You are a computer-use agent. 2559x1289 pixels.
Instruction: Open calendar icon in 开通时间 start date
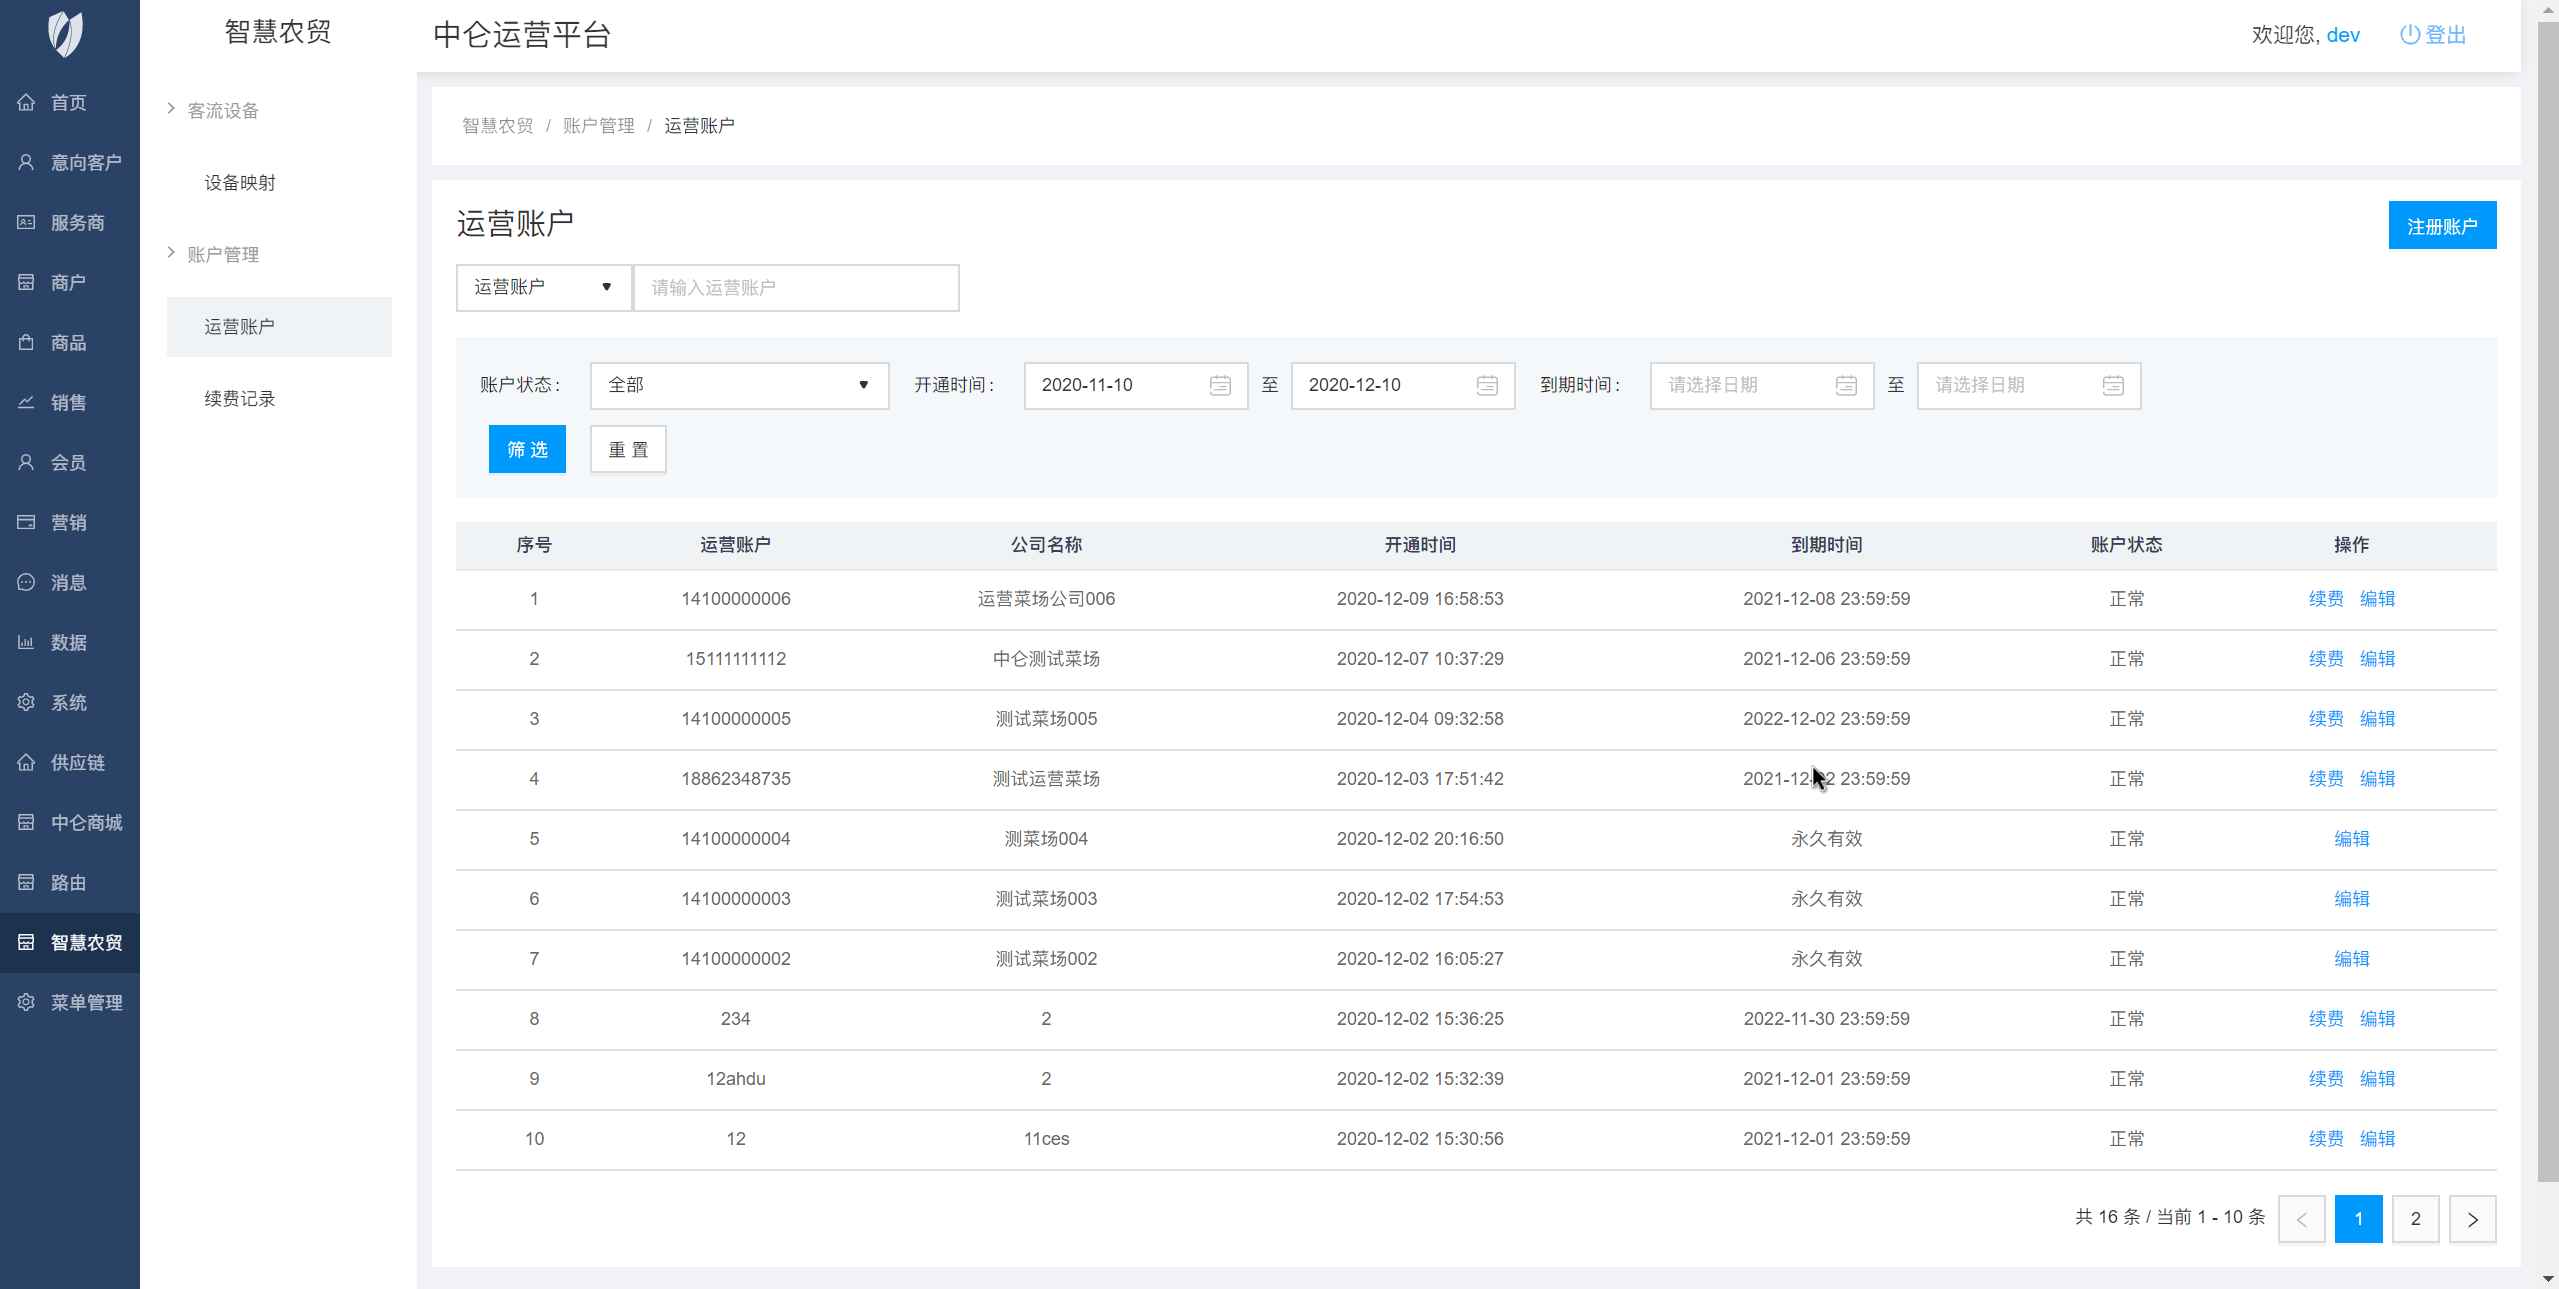coord(1219,386)
